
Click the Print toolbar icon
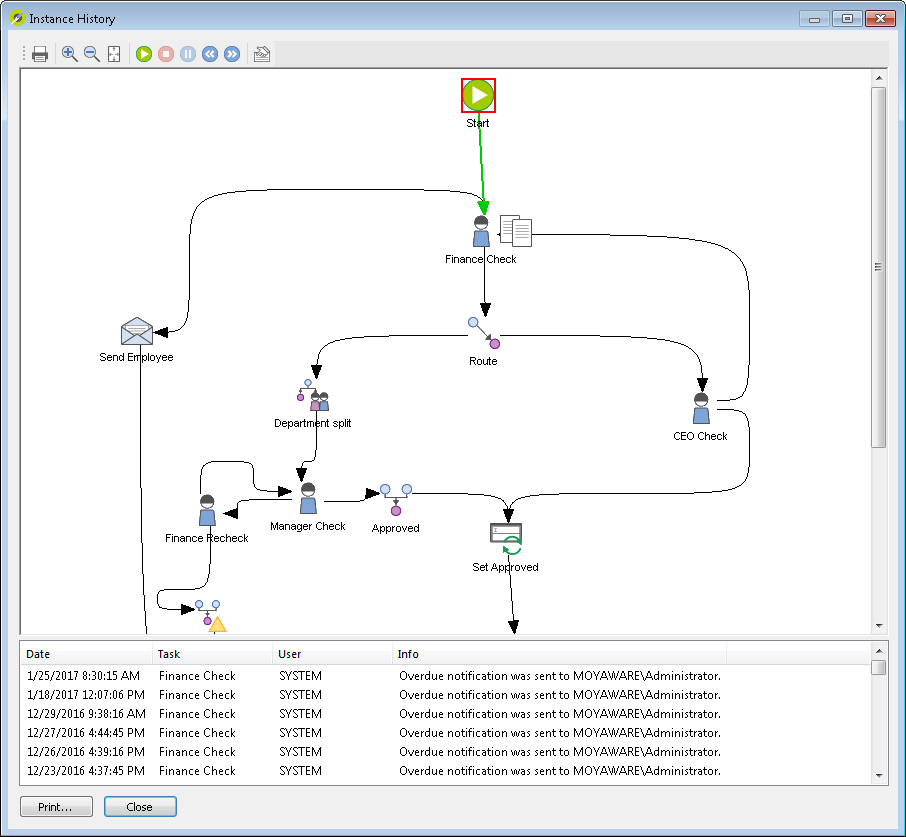(x=40, y=54)
